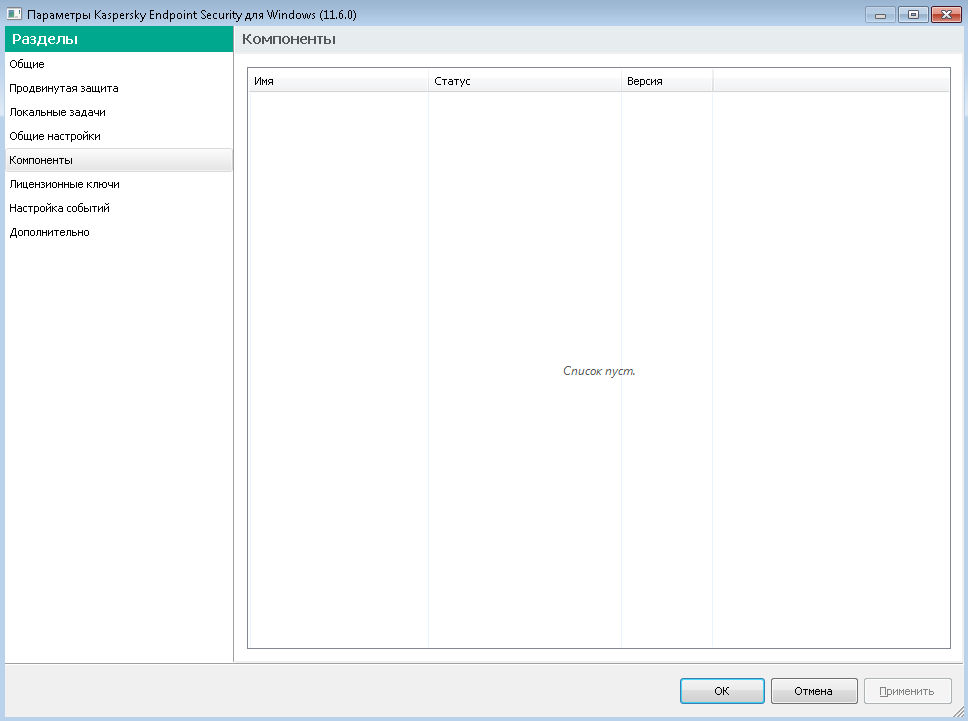
Task: Click the Версия column header
Action: coord(666,81)
